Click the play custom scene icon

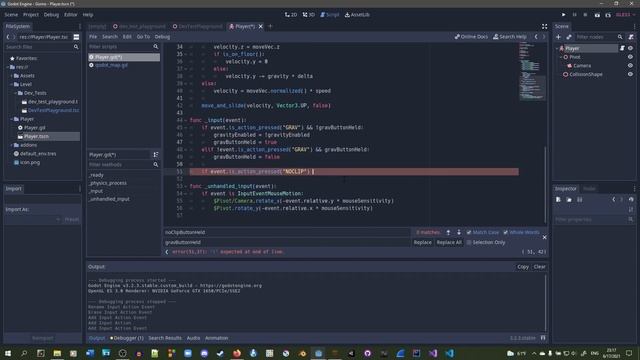click(608, 15)
